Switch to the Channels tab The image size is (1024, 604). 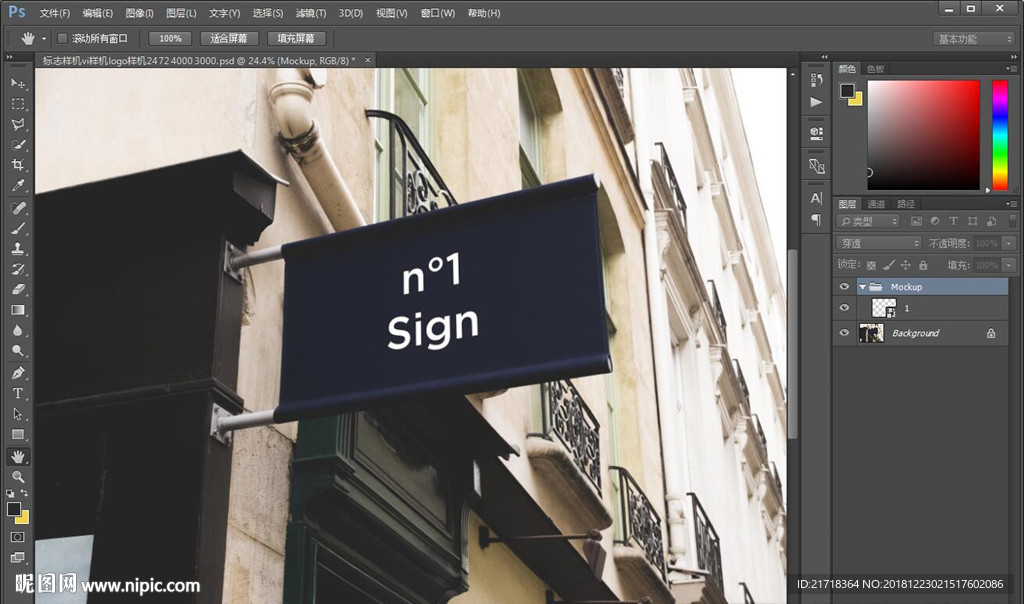876,204
